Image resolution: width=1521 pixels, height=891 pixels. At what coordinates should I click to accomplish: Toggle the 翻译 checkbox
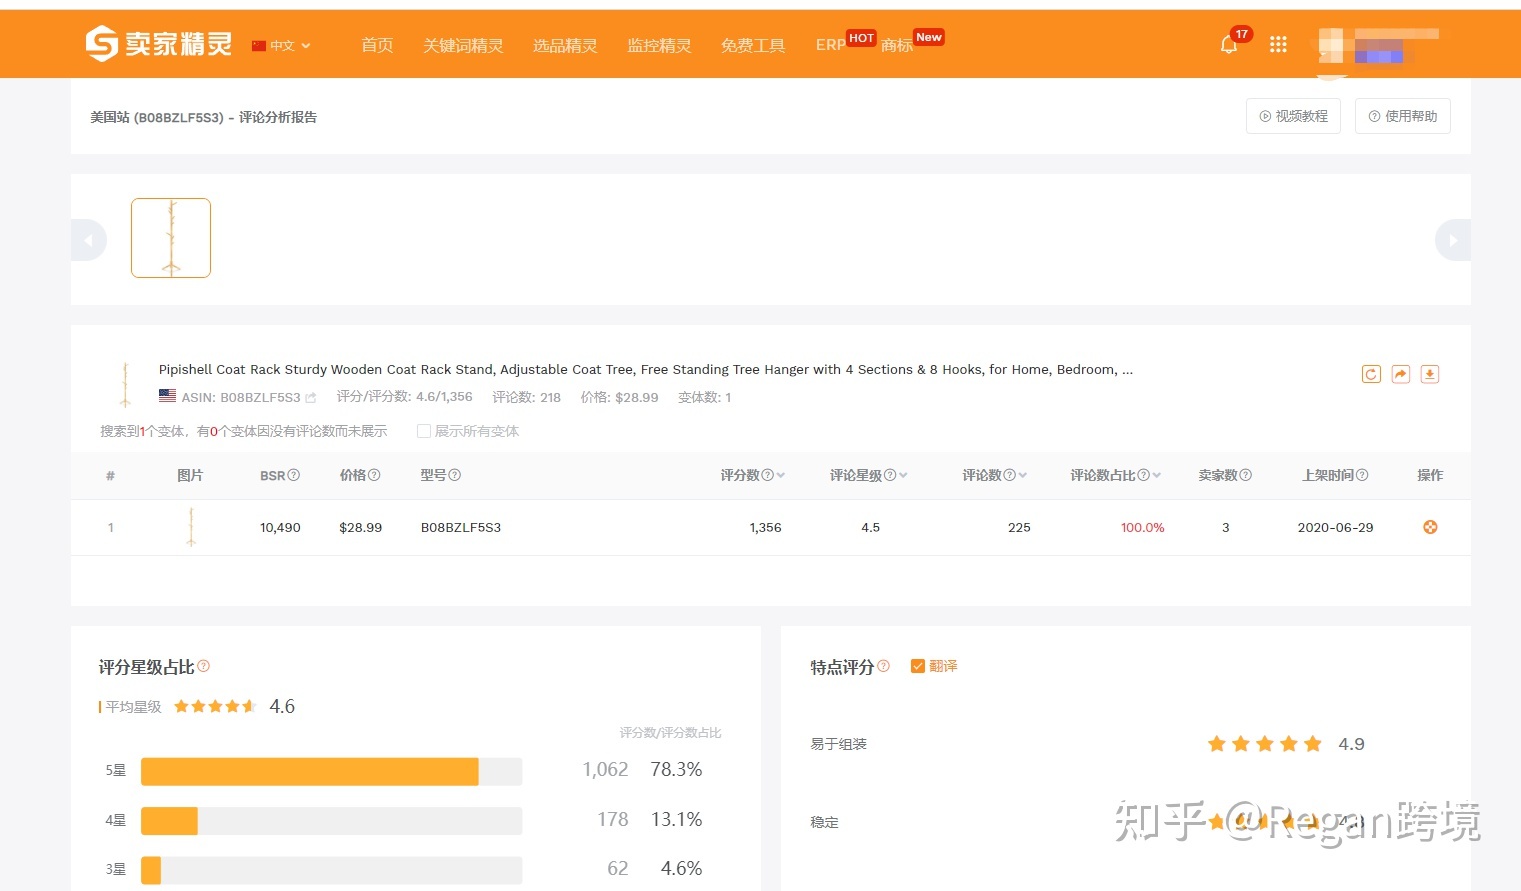[917, 666]
